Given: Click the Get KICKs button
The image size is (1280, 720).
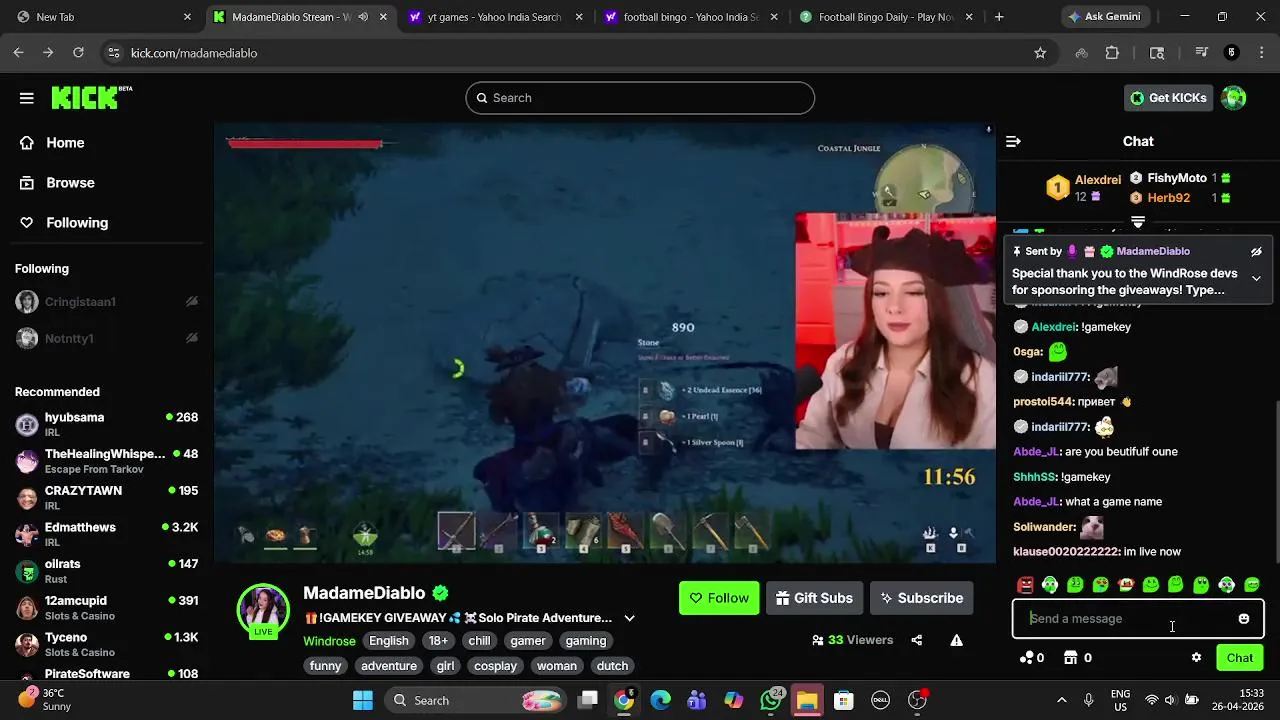Looking at the screenshot, I should 1168,98.
